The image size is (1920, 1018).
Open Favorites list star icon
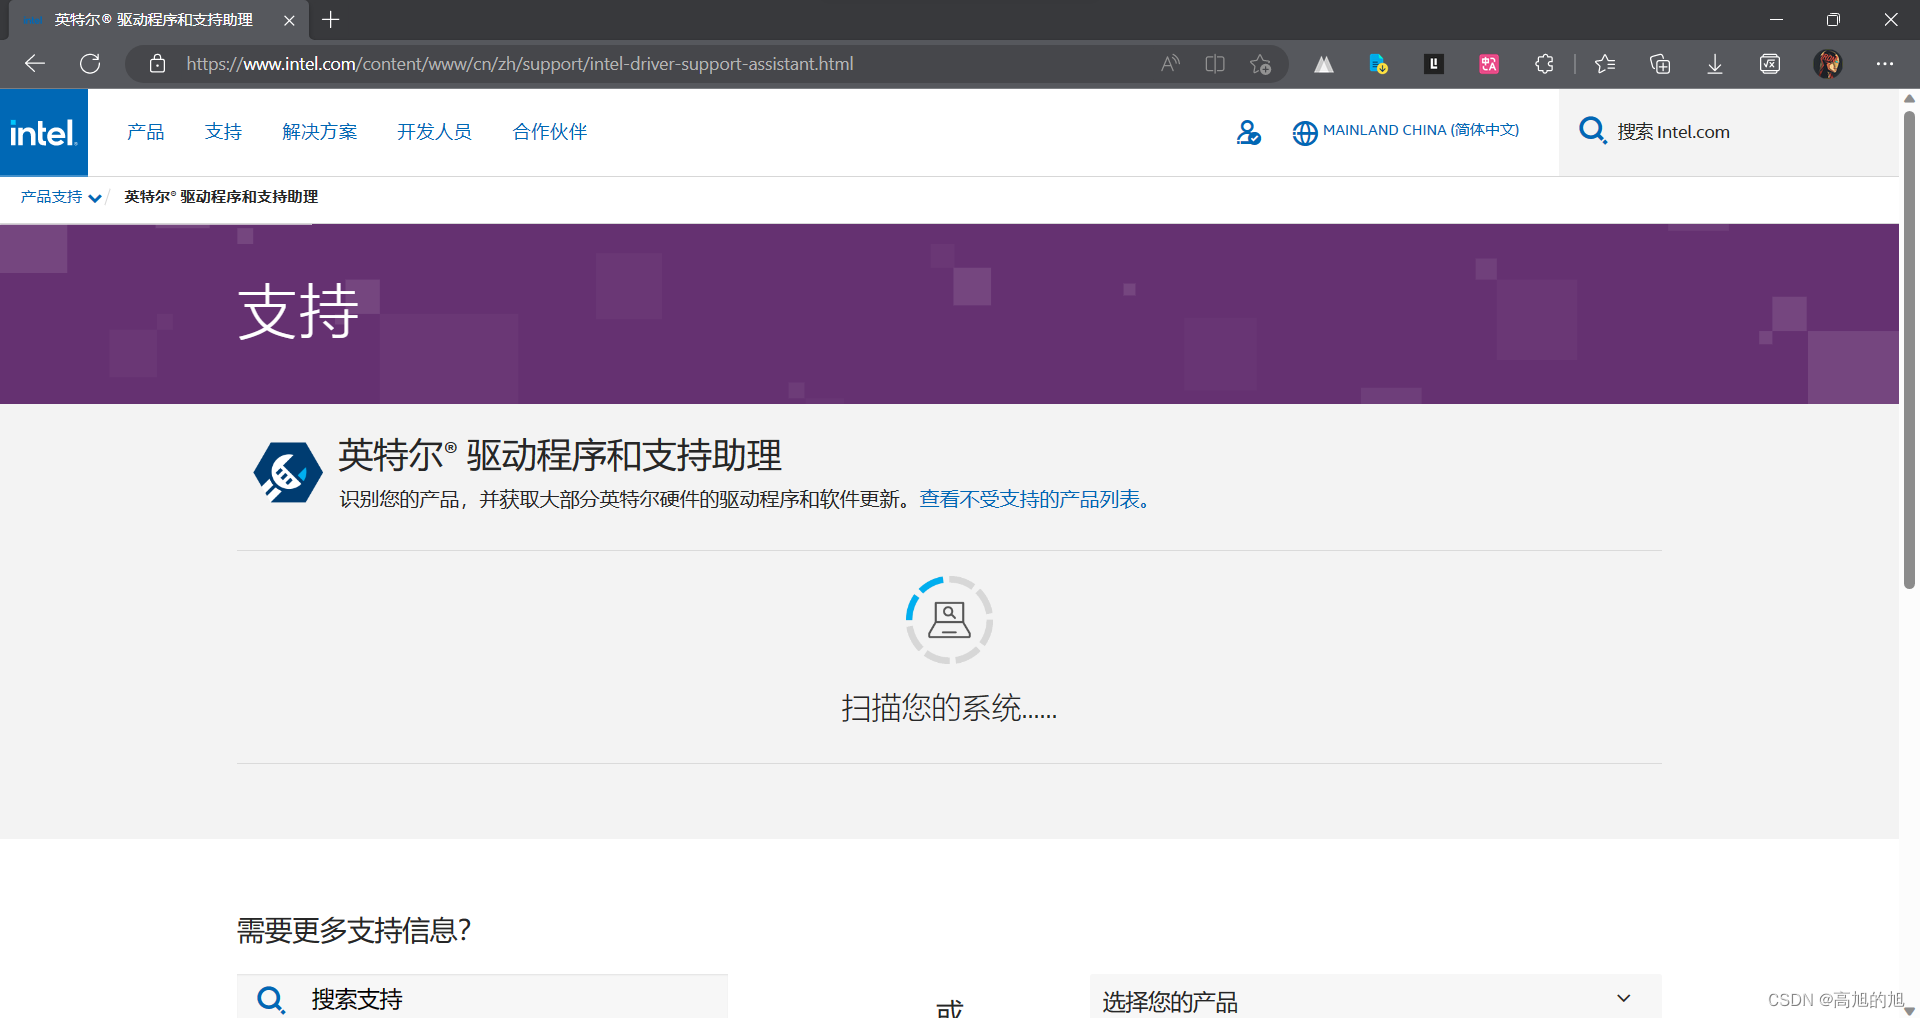point(1605,64)
